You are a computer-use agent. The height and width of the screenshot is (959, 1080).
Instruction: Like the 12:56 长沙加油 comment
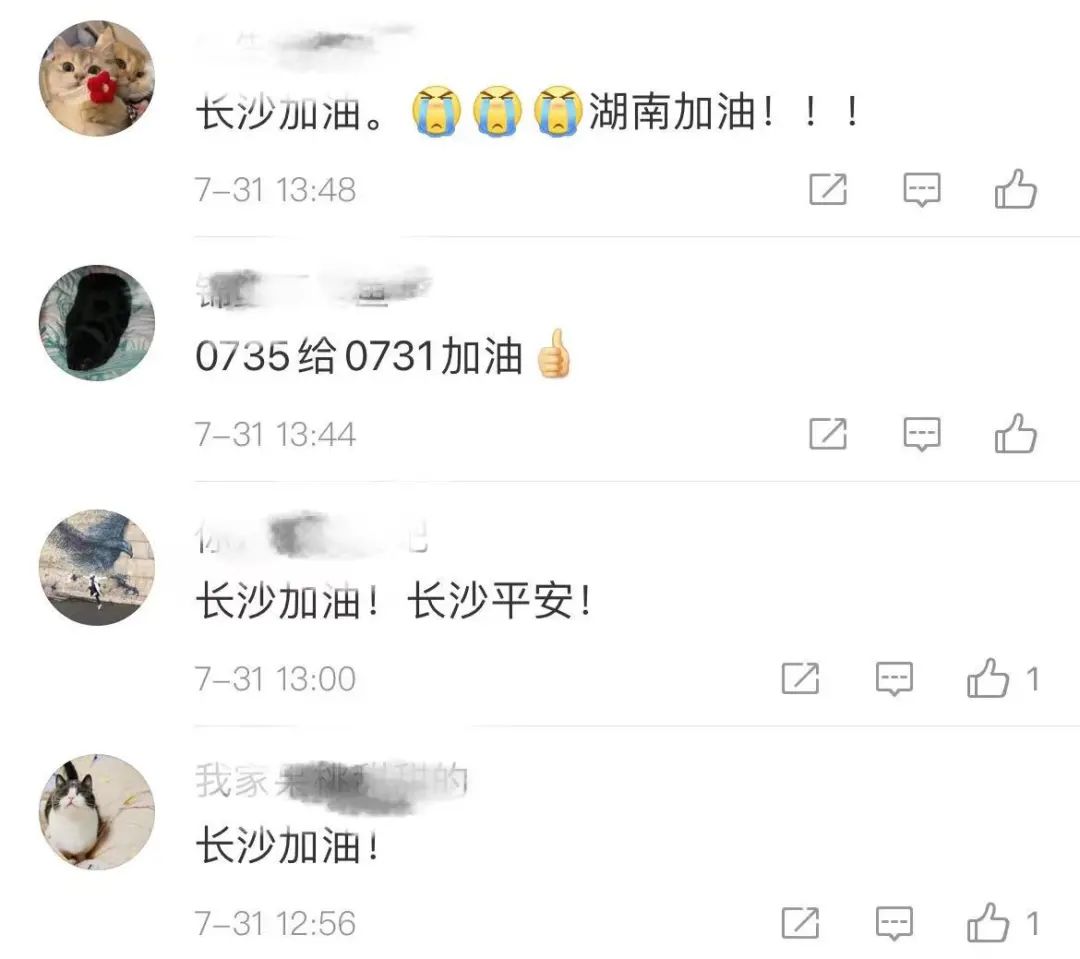[x=988, y=922]
